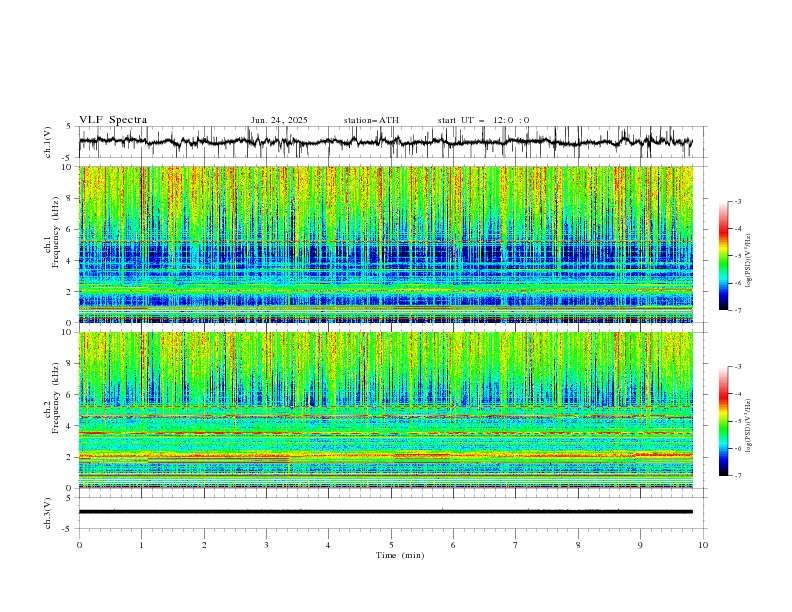Select the "ch.1(V)" axis label
792x612 pixels.
48,142
